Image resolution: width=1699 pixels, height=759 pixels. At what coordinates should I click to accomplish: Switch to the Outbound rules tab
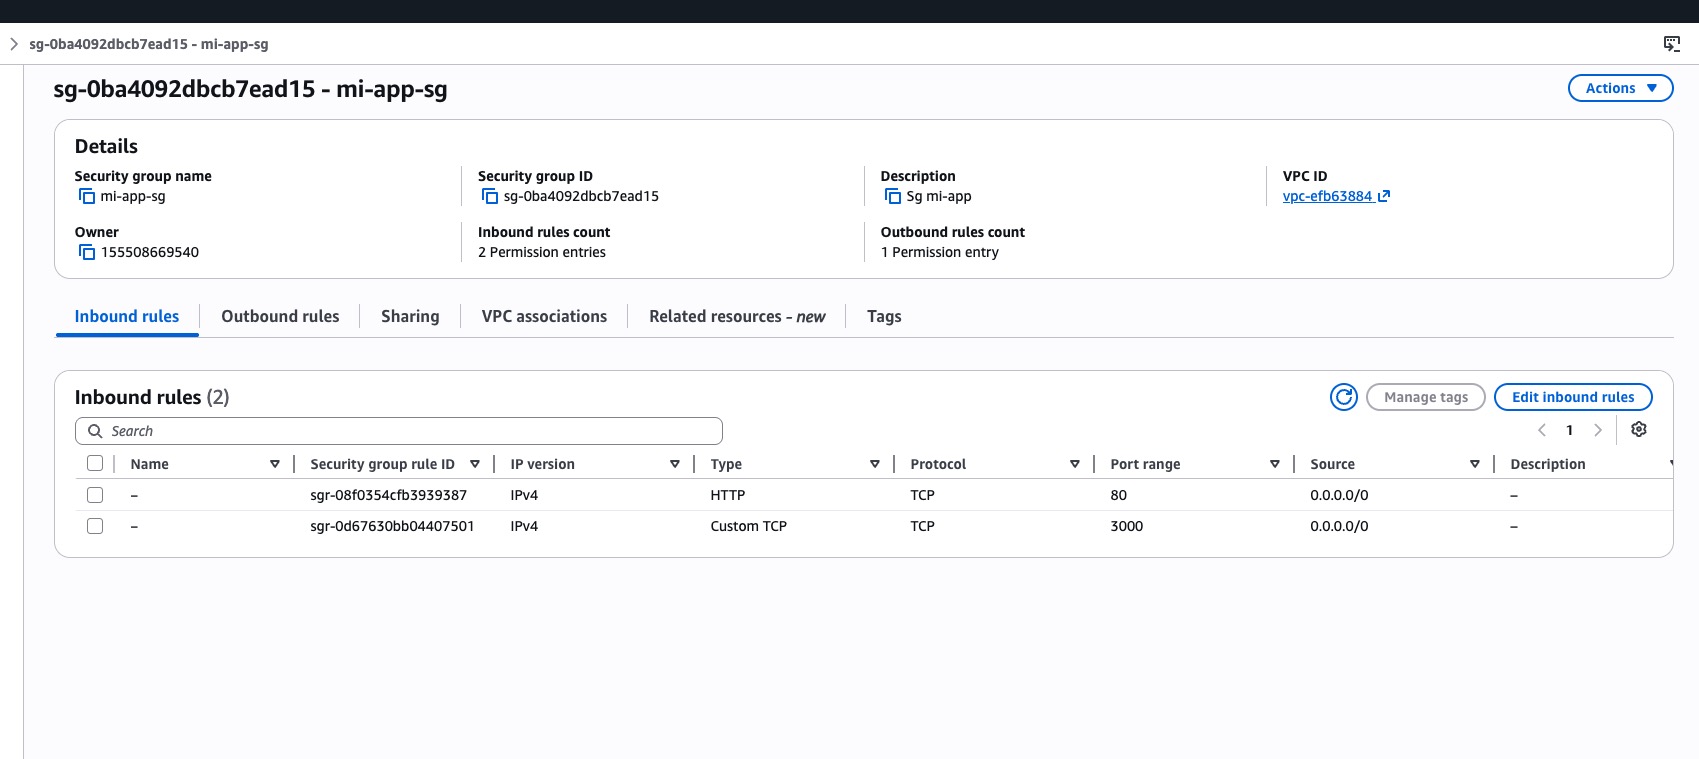coord(280,316)
